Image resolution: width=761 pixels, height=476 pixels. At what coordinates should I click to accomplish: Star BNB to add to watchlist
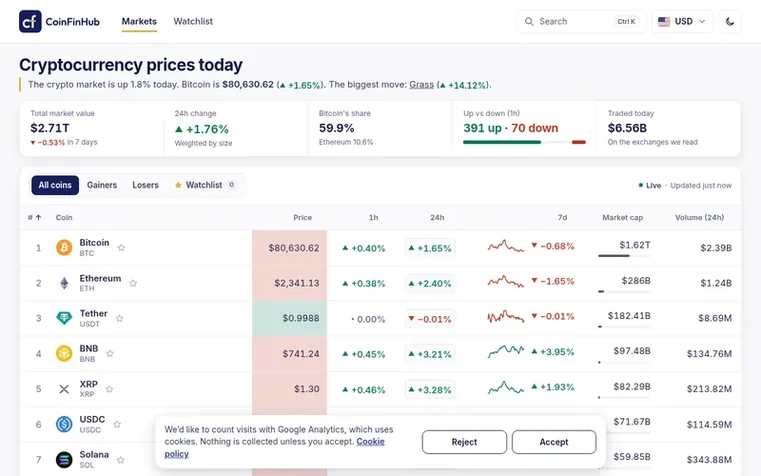(110, 353)
